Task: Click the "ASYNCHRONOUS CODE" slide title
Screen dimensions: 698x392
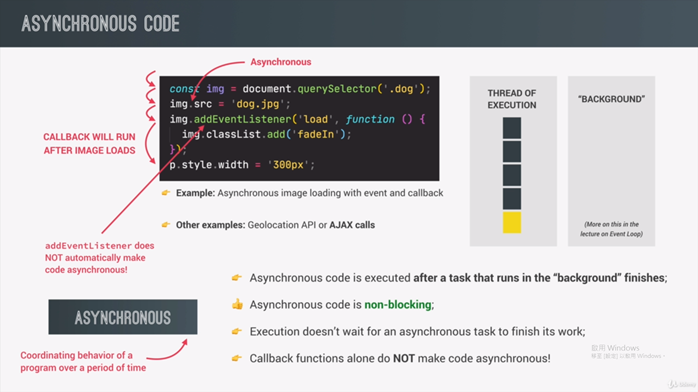Action: point(101,24)
